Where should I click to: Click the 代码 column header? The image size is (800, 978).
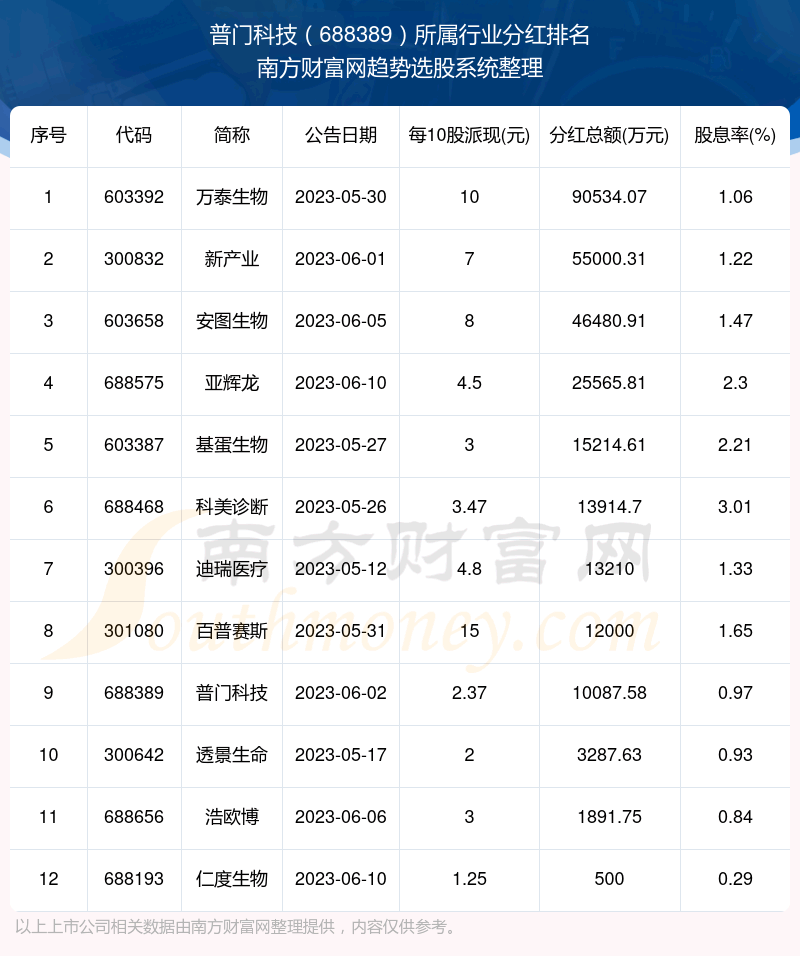click(133, 135)
